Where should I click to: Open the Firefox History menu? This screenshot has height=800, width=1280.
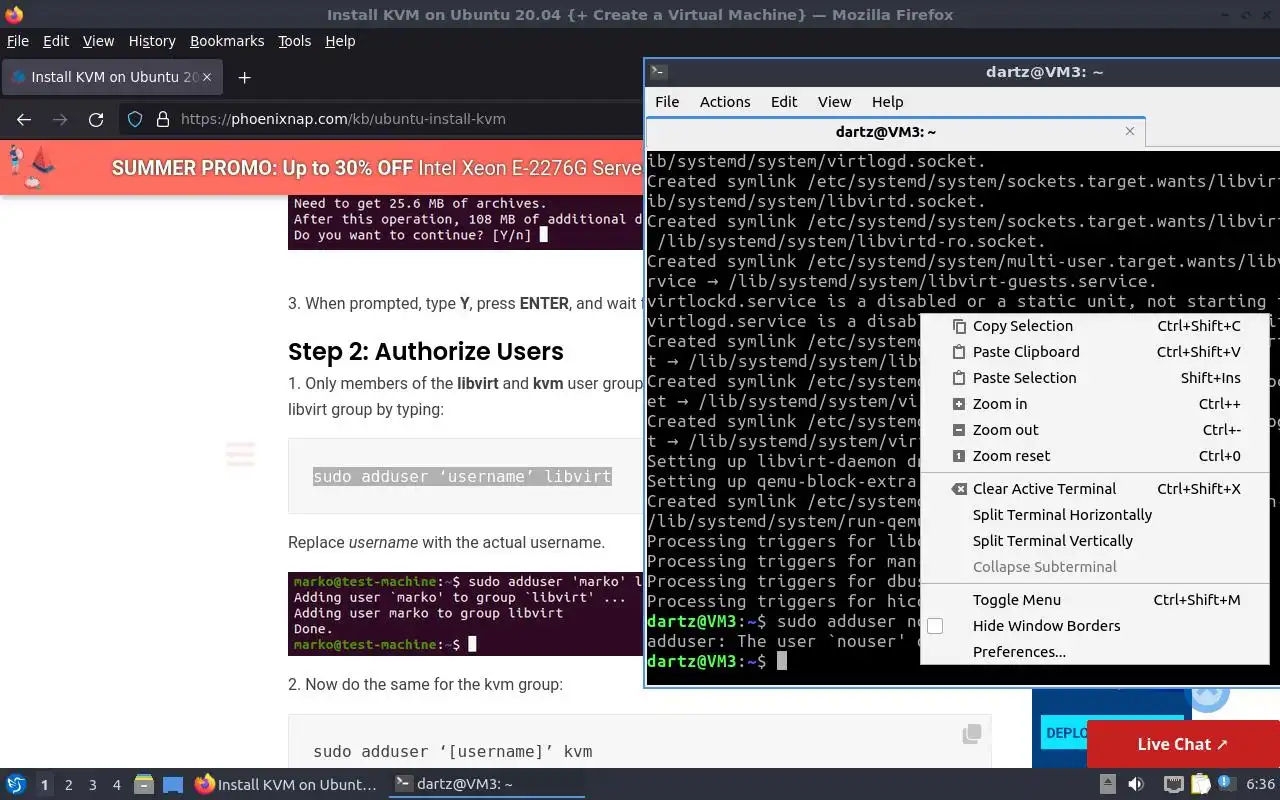coord(152,41)
